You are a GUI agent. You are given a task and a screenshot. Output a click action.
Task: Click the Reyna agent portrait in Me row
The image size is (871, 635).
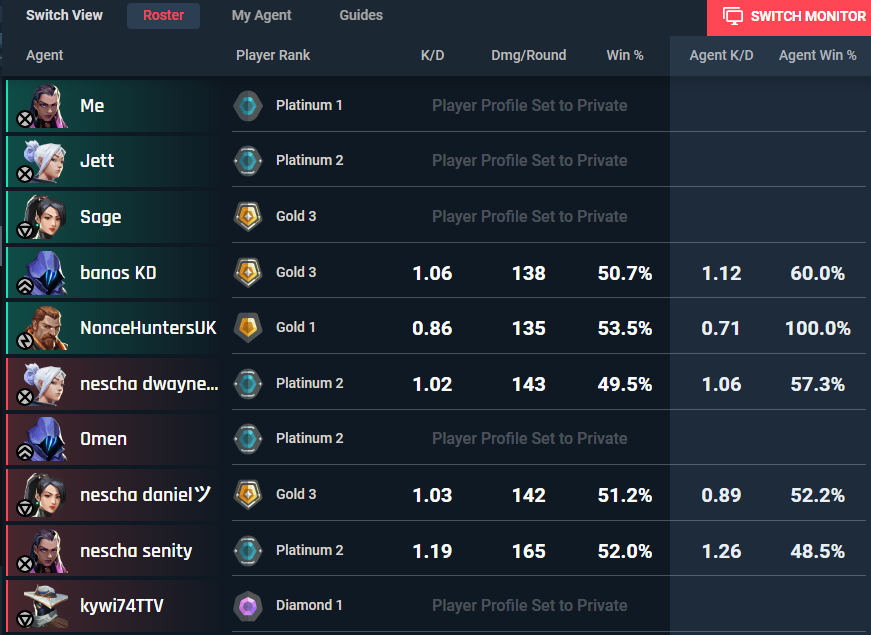point(48,106)
